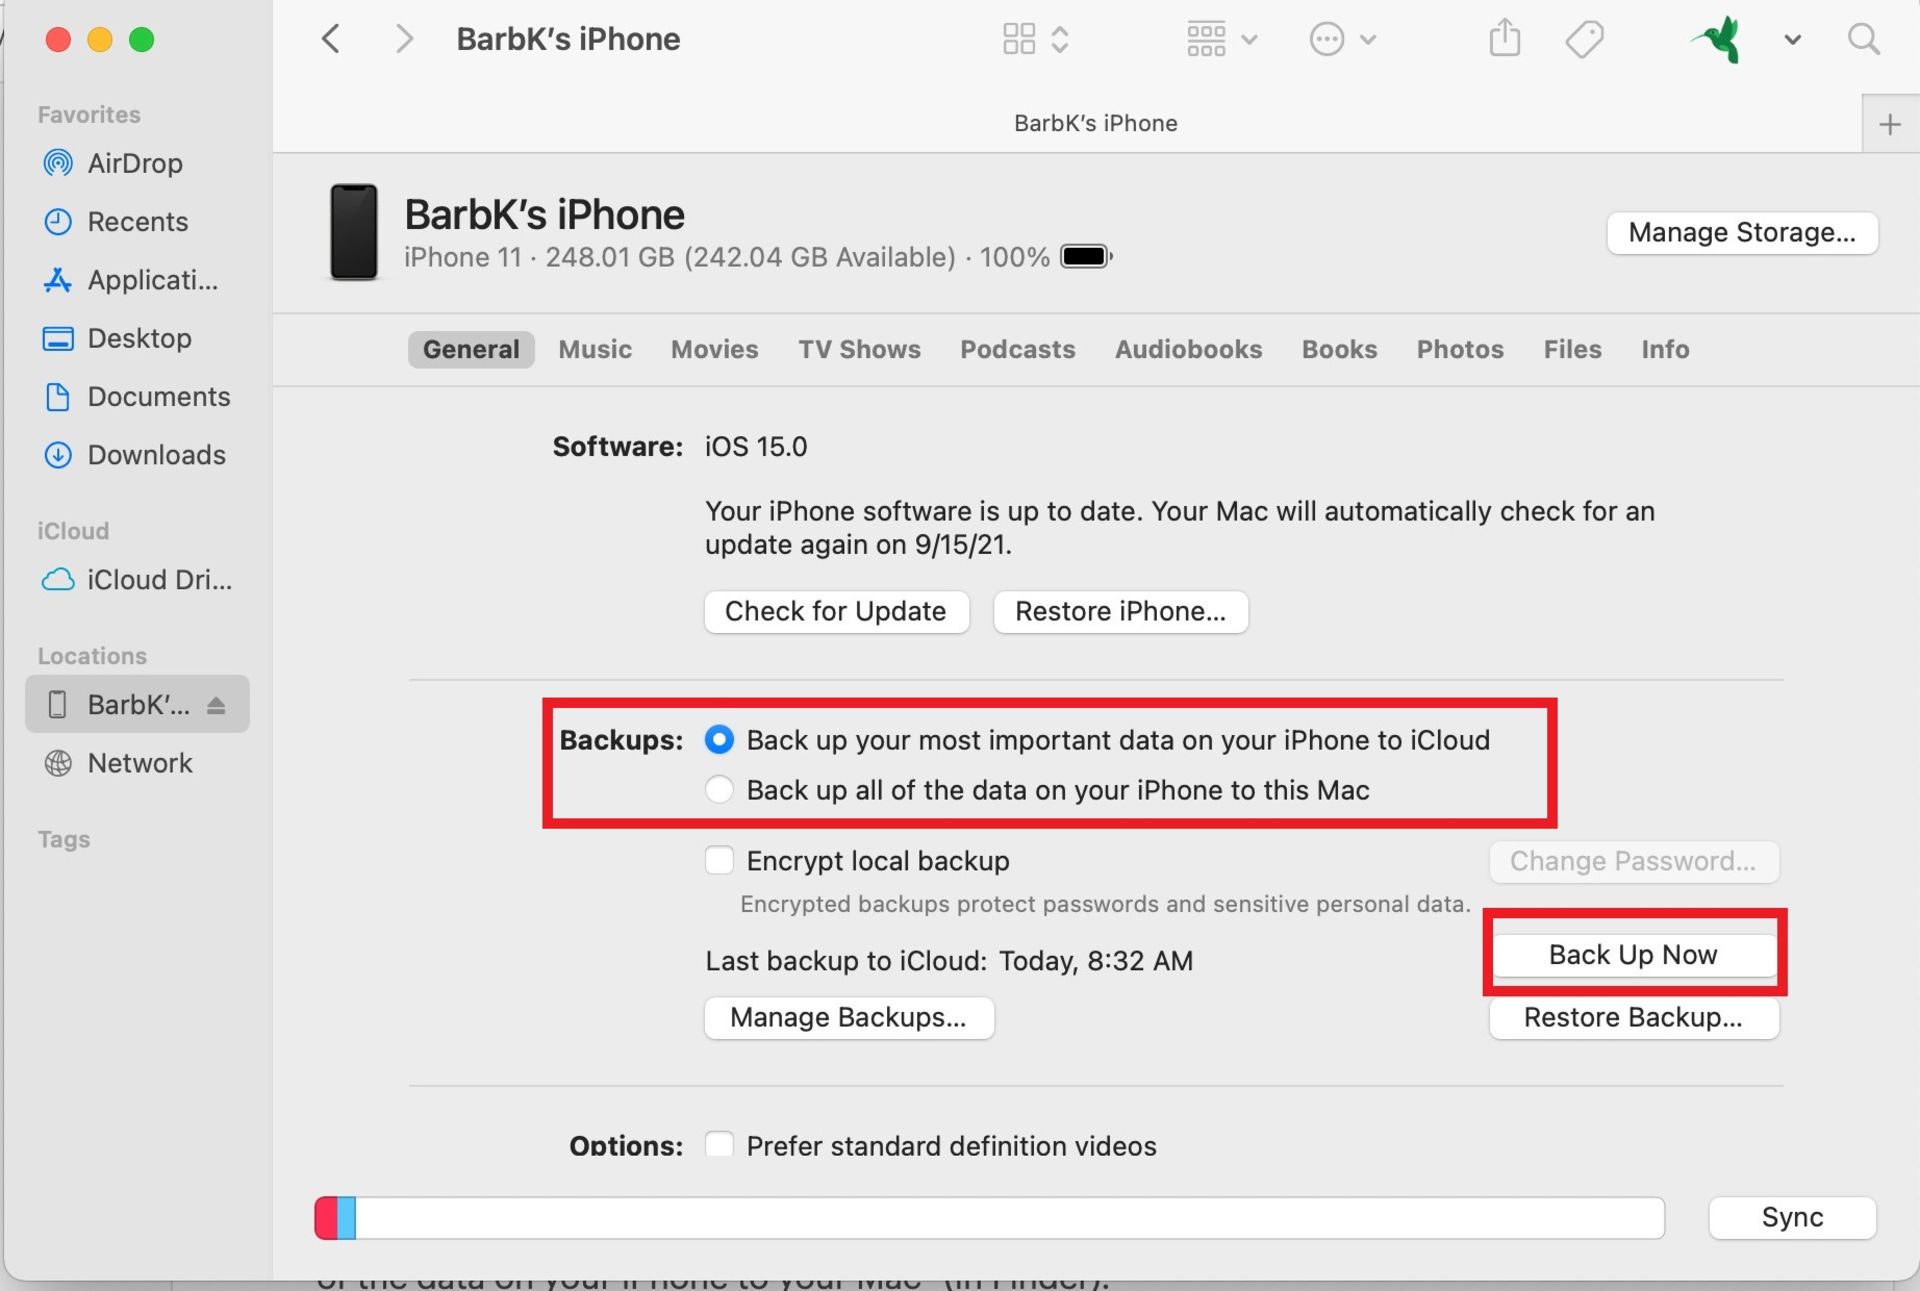Switch to the Photos tab

pos(1459,347)
